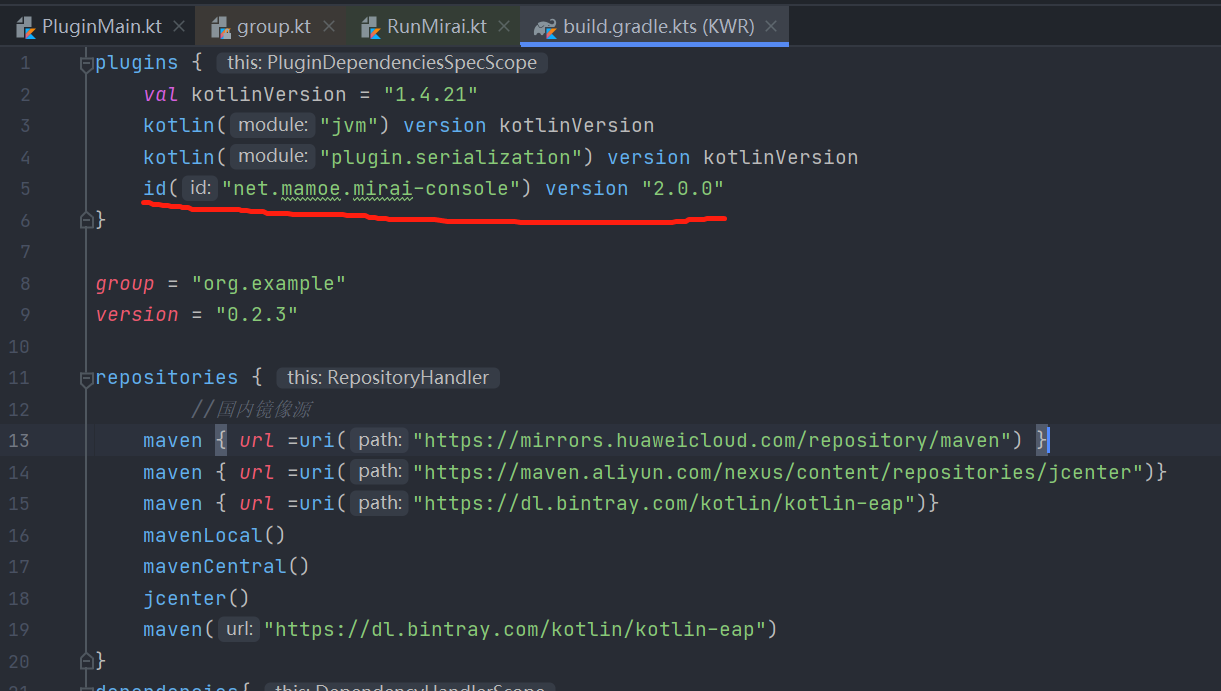Place cursor in the "1.4.21" string
Image resolution: width=1221 pixels, height=691 pixels.
tap(431, 94)
